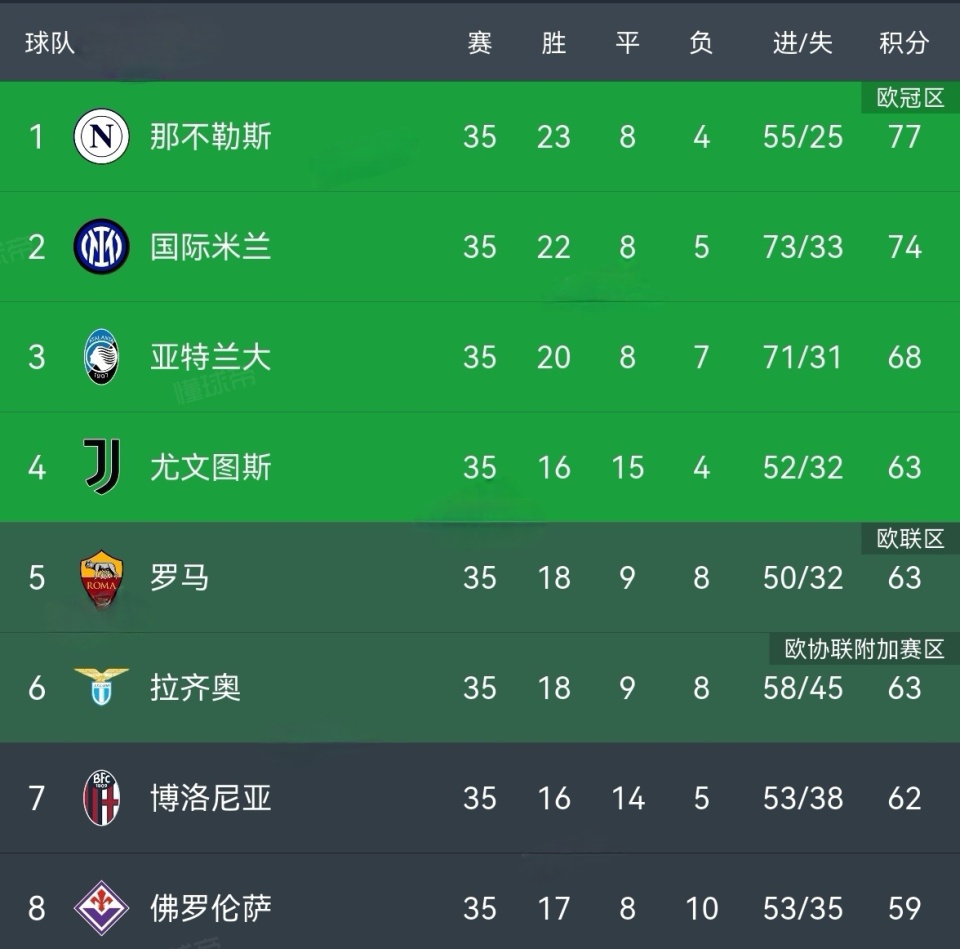960x949 pixels.
Task: Select the Juventus club logo
Action: click(101, 467)
